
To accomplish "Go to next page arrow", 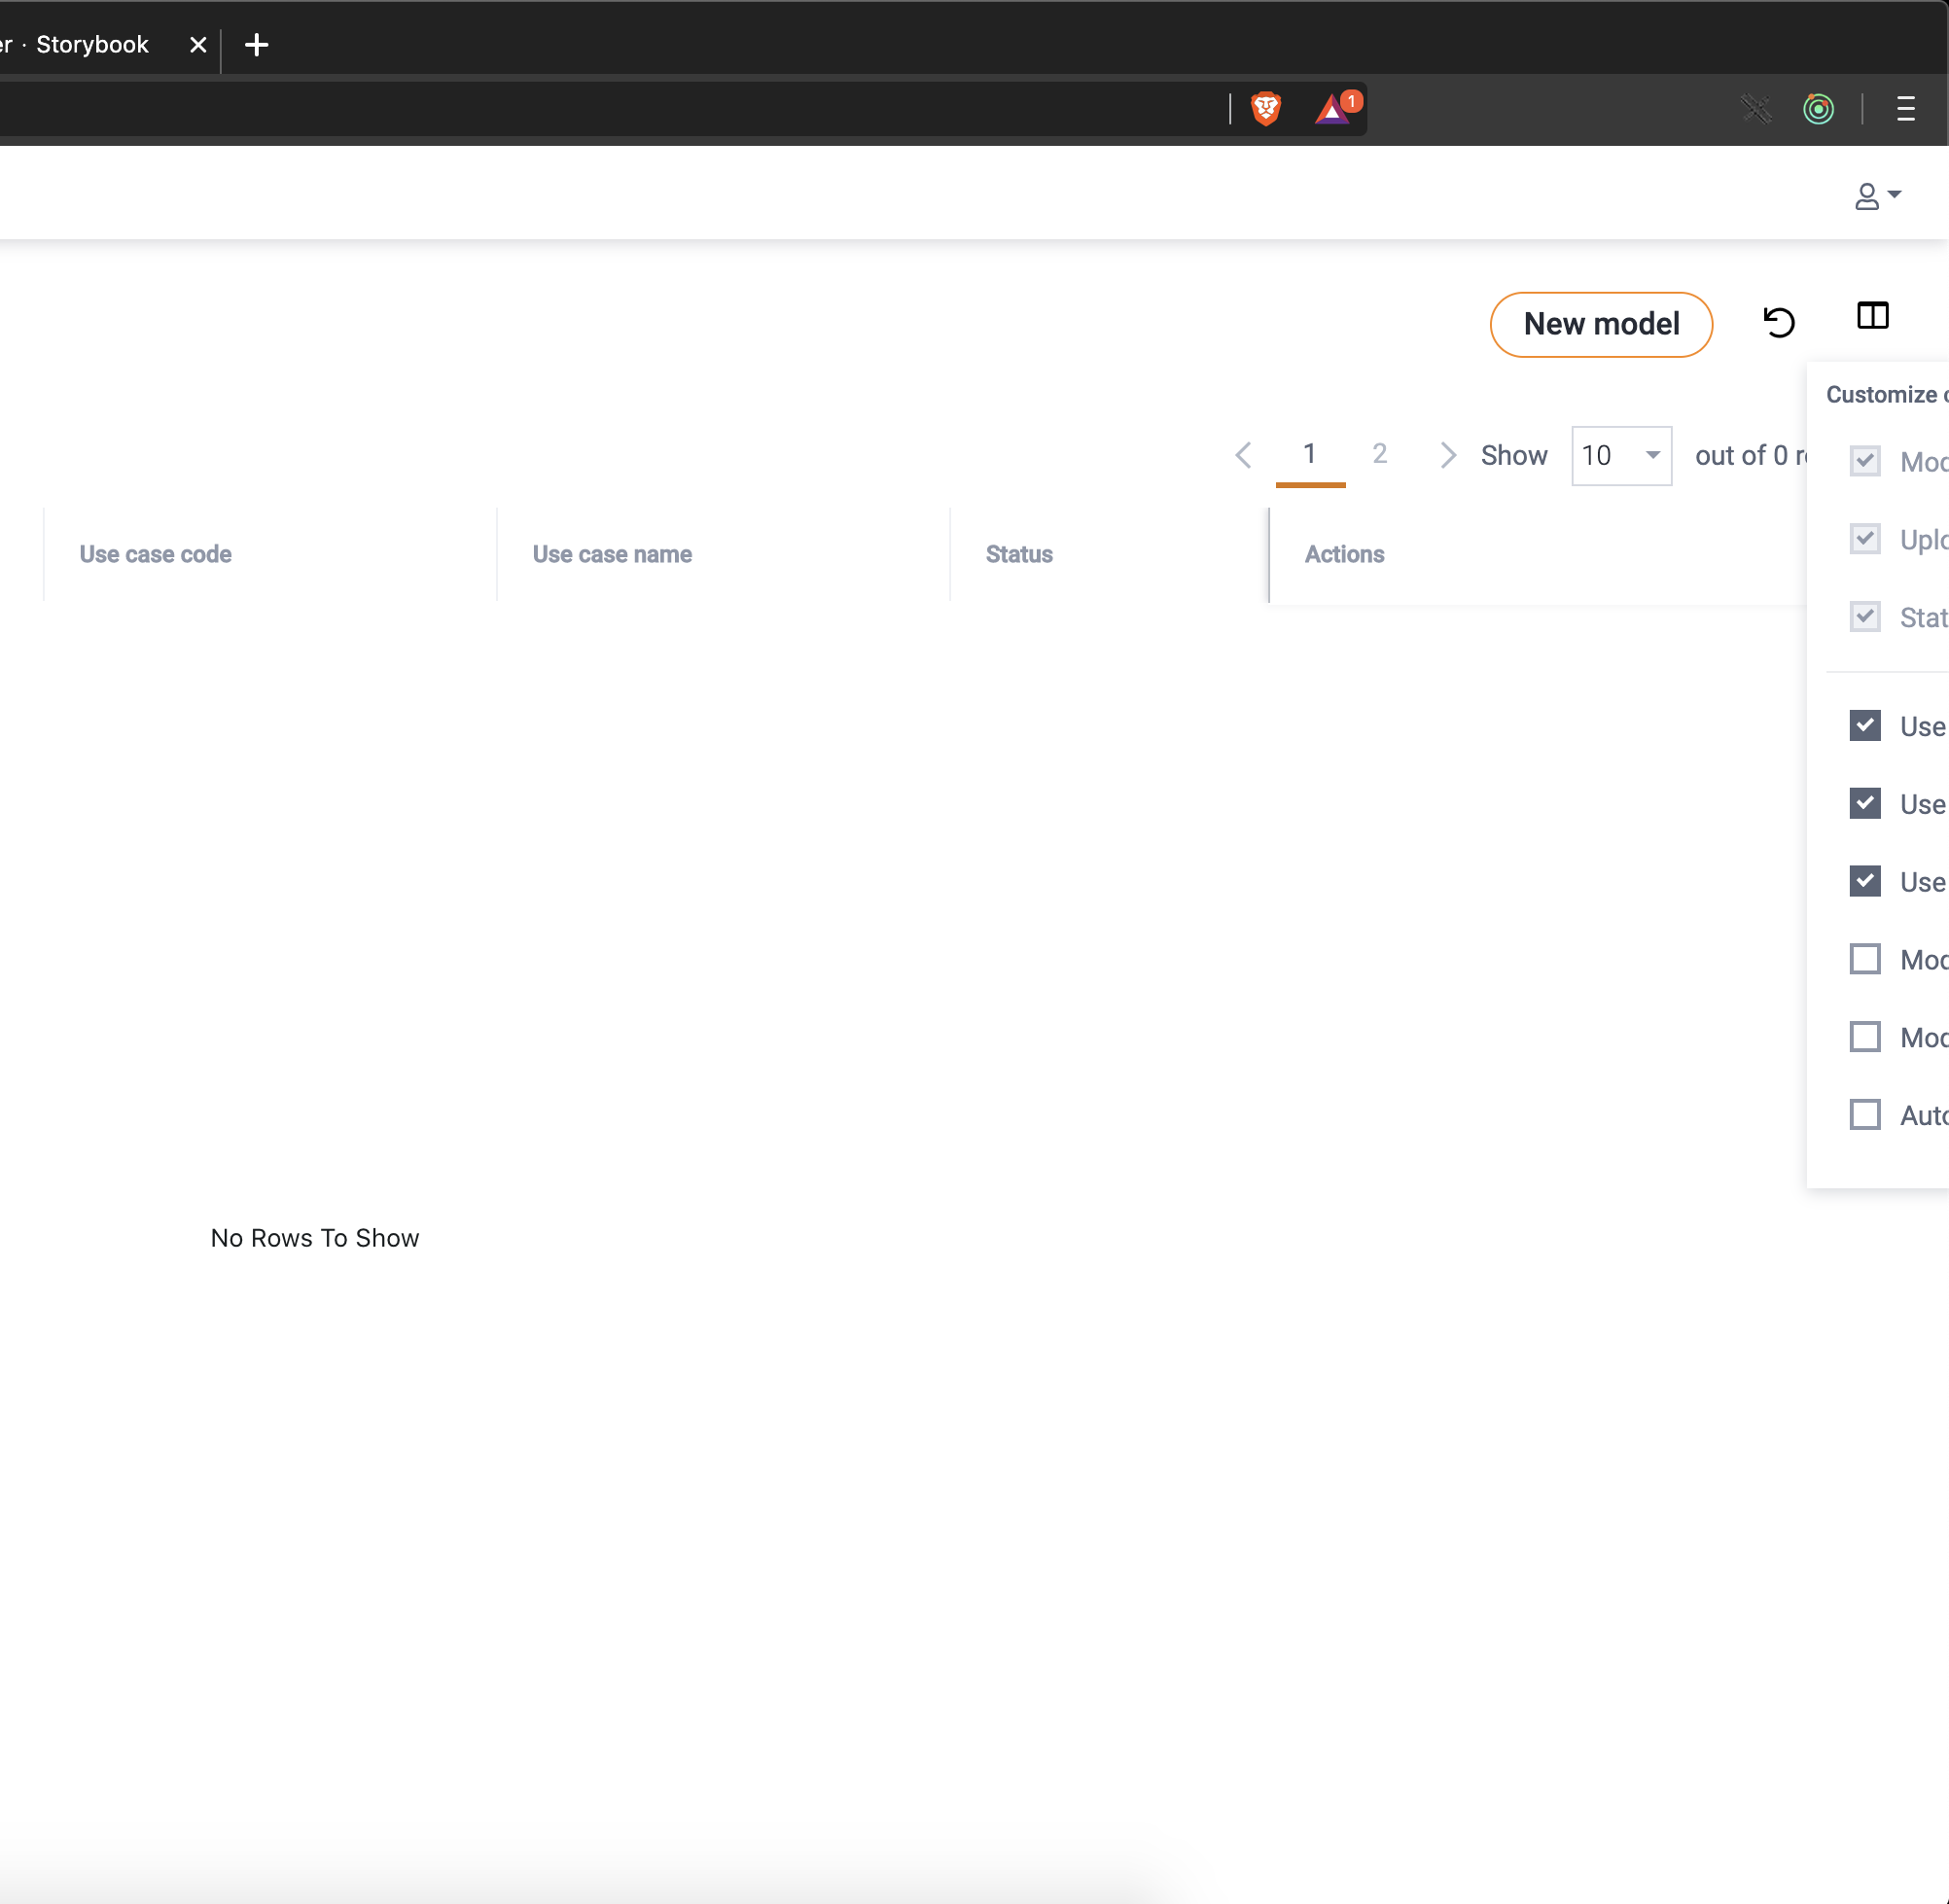I will 1447,455.
